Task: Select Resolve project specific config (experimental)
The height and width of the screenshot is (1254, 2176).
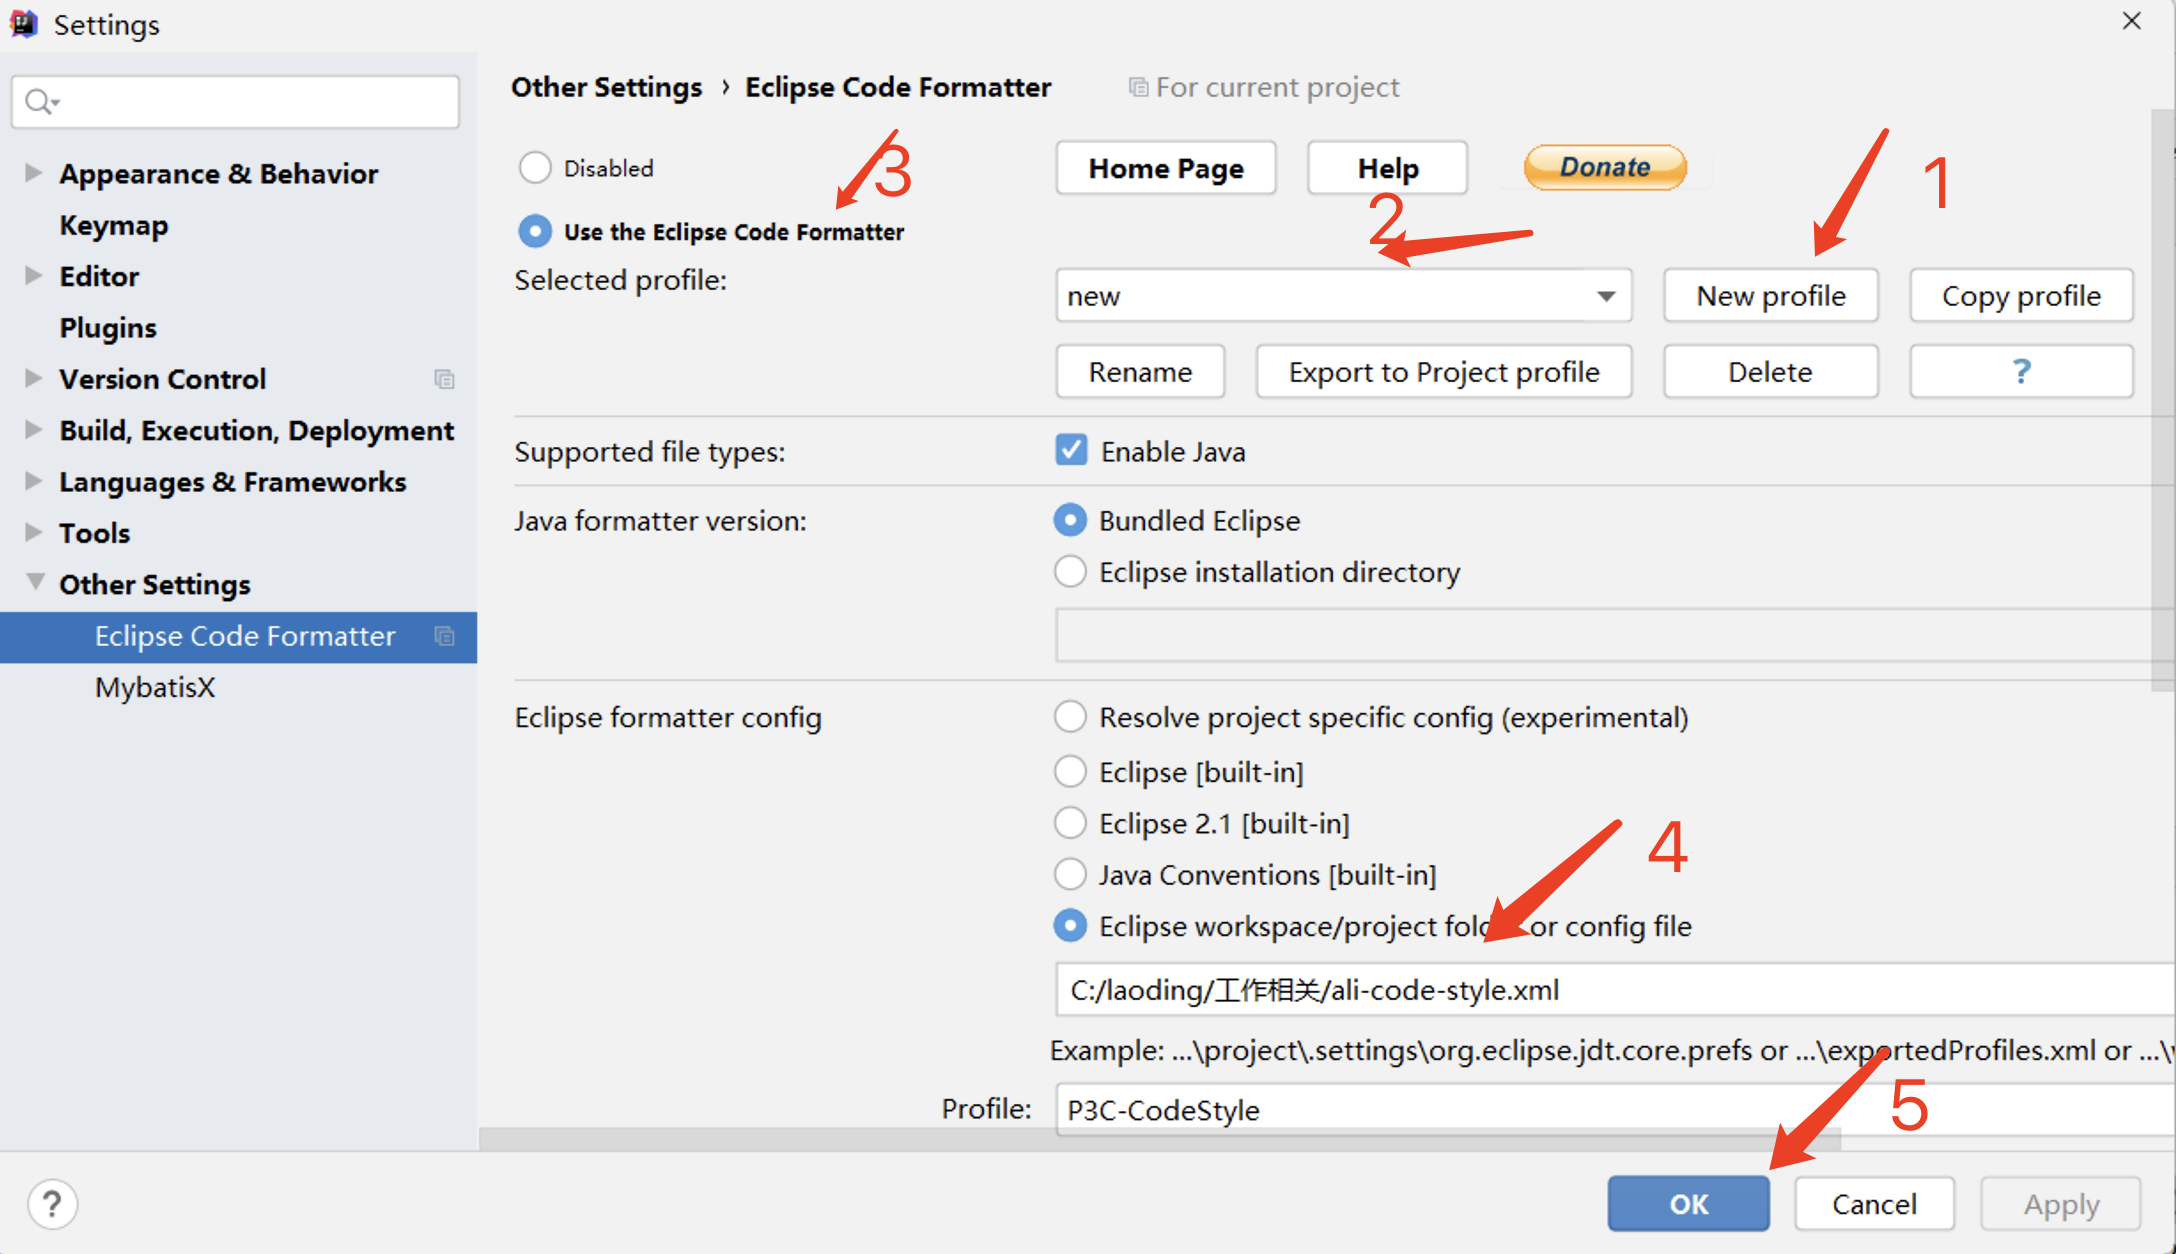Action: click(x=1070, y=717)
